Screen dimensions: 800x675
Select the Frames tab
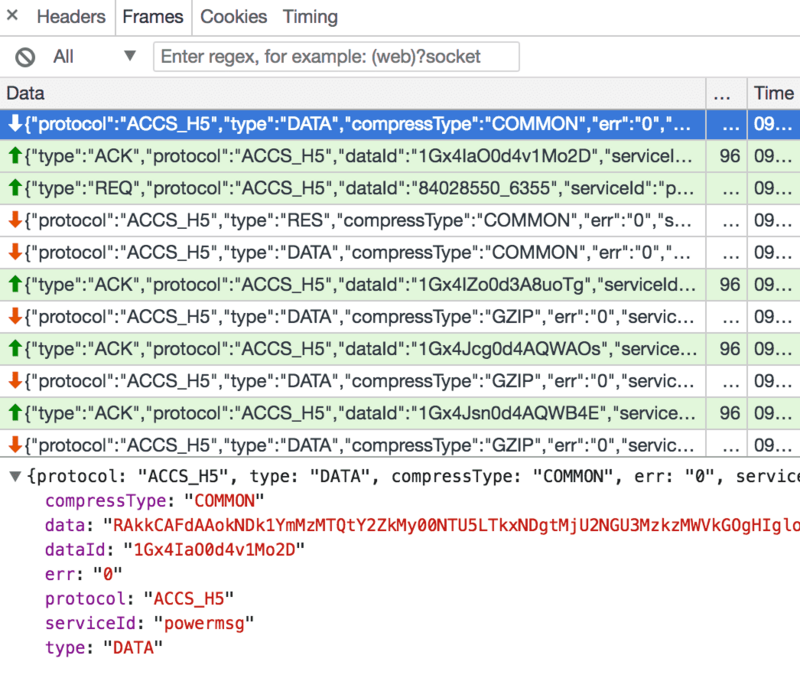pyautogui.click(x=153, y=17)
